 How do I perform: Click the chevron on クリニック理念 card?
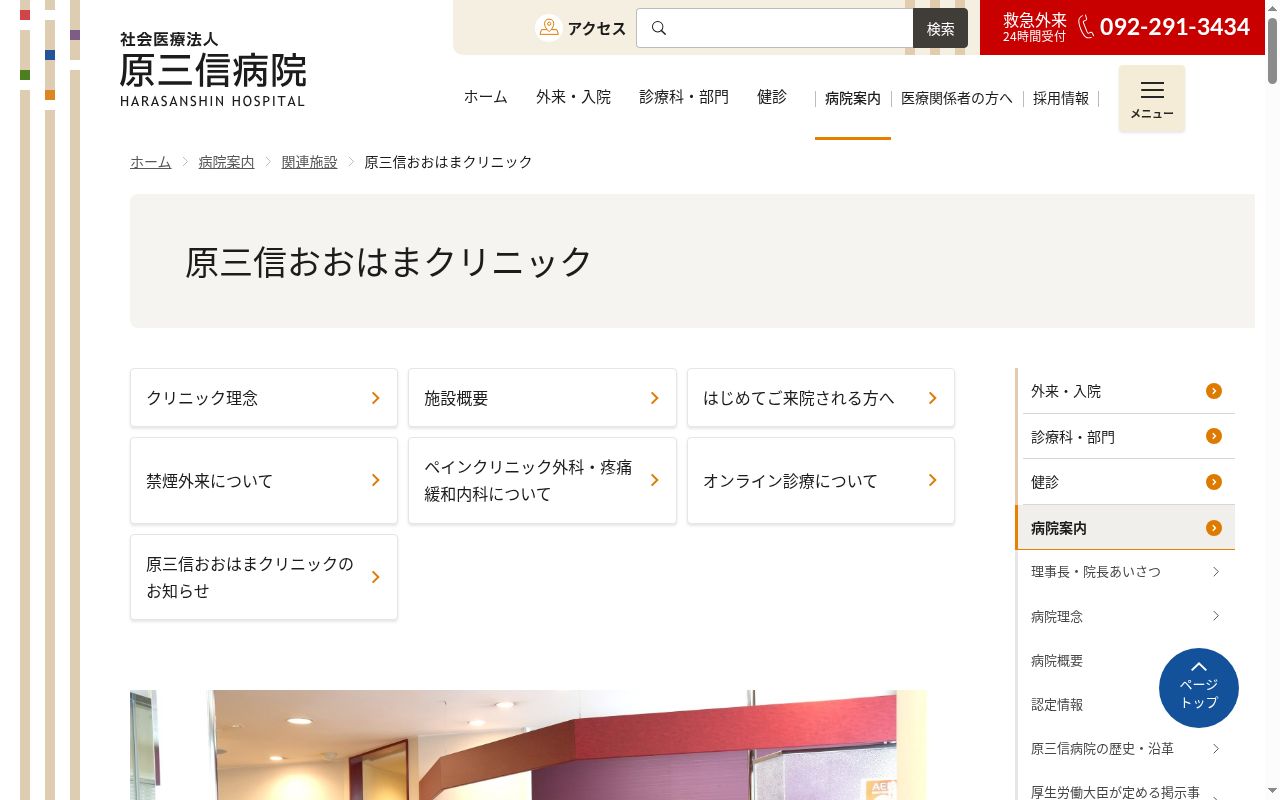376,398
